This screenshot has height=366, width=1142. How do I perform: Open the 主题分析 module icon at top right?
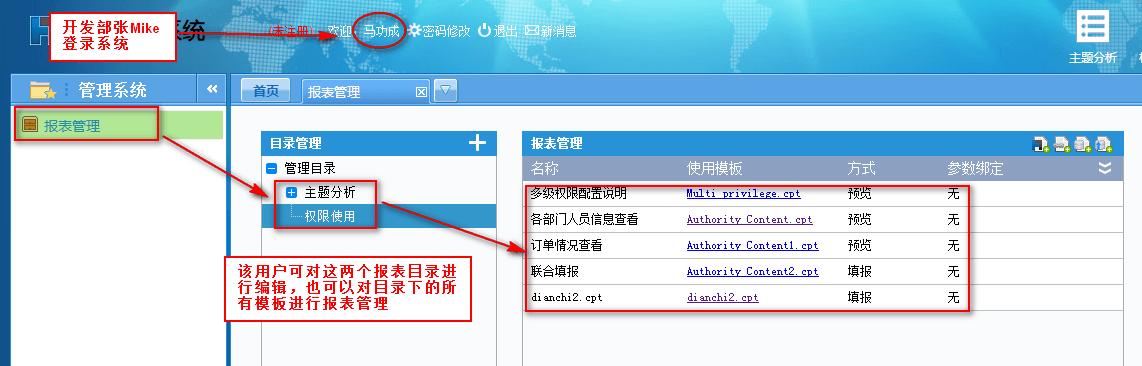tap(1092, 28)
